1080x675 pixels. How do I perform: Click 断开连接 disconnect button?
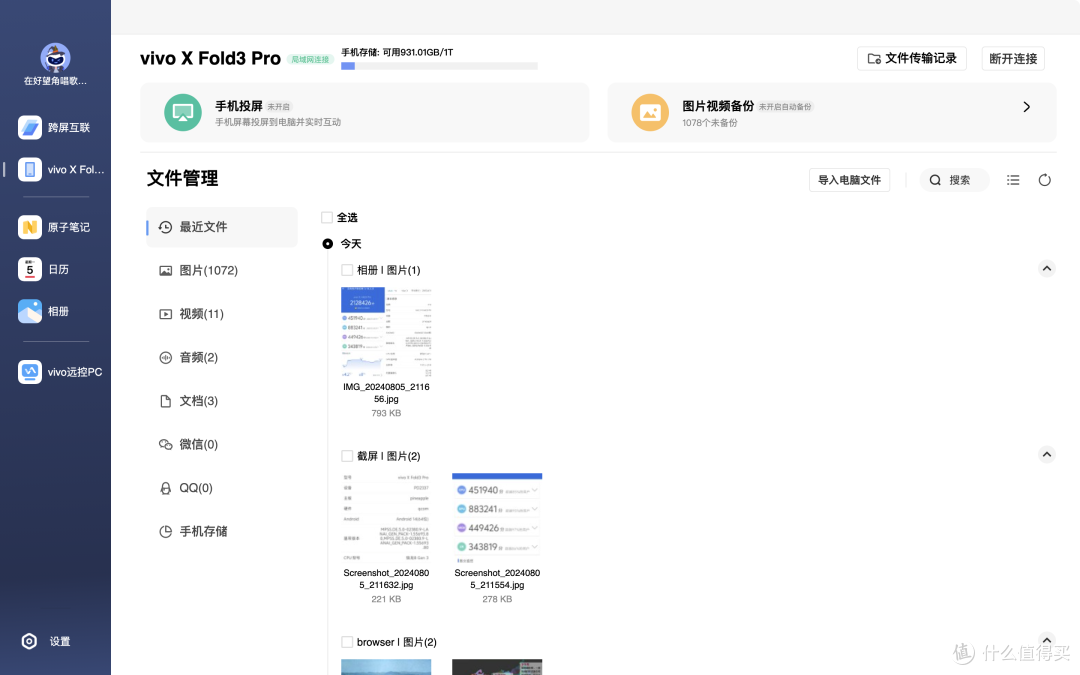pos(1013,59)
